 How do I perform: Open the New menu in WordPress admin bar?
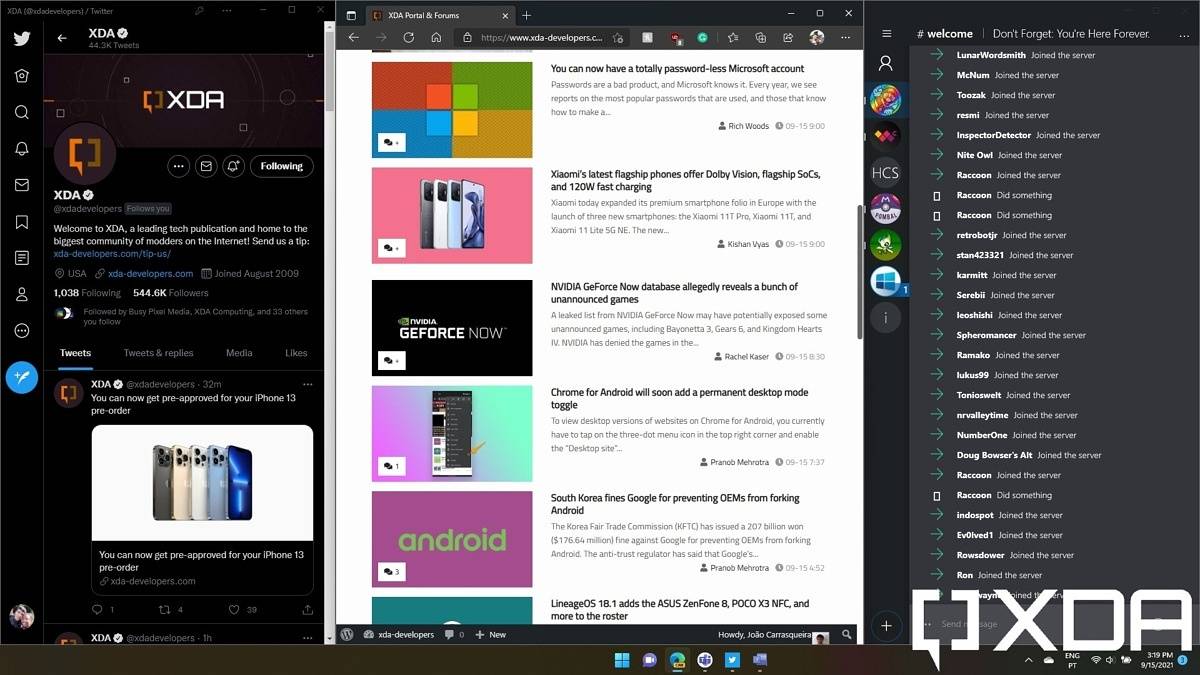(x=490, y=634)
